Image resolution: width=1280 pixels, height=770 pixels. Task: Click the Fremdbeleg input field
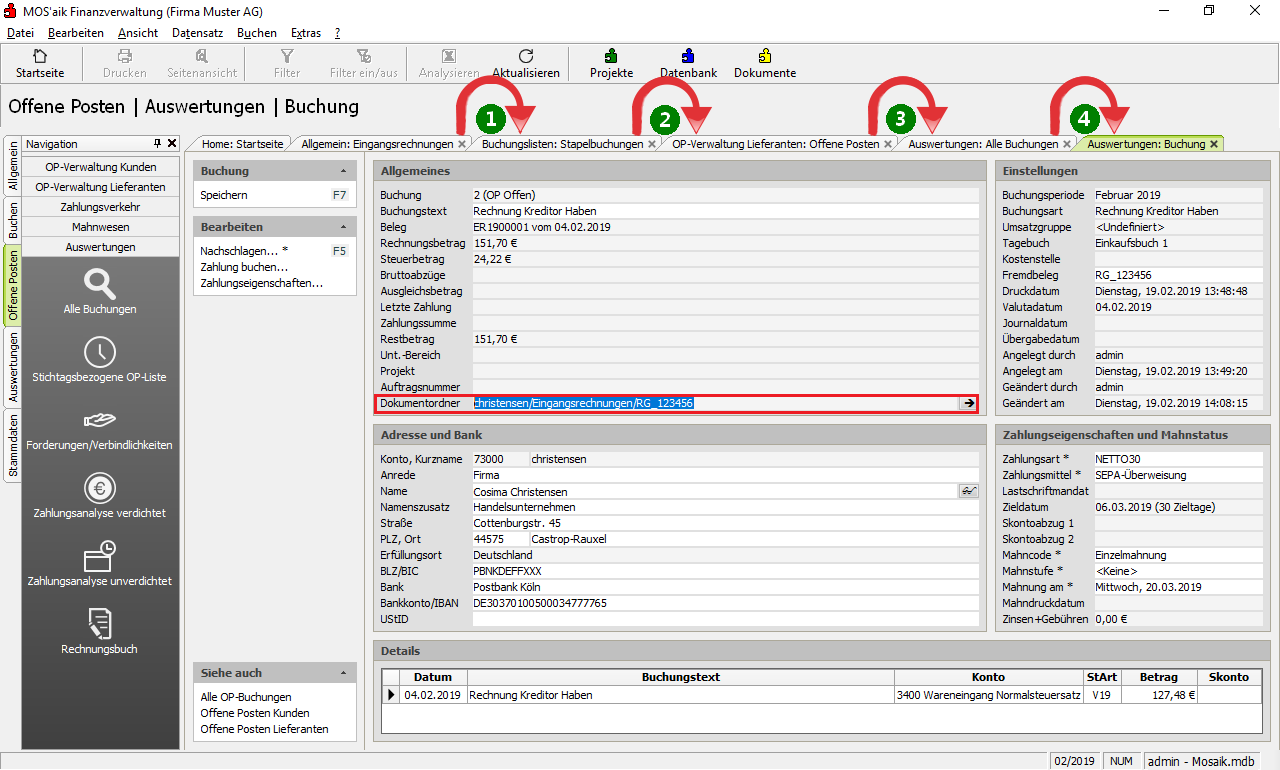(1177, 275)
